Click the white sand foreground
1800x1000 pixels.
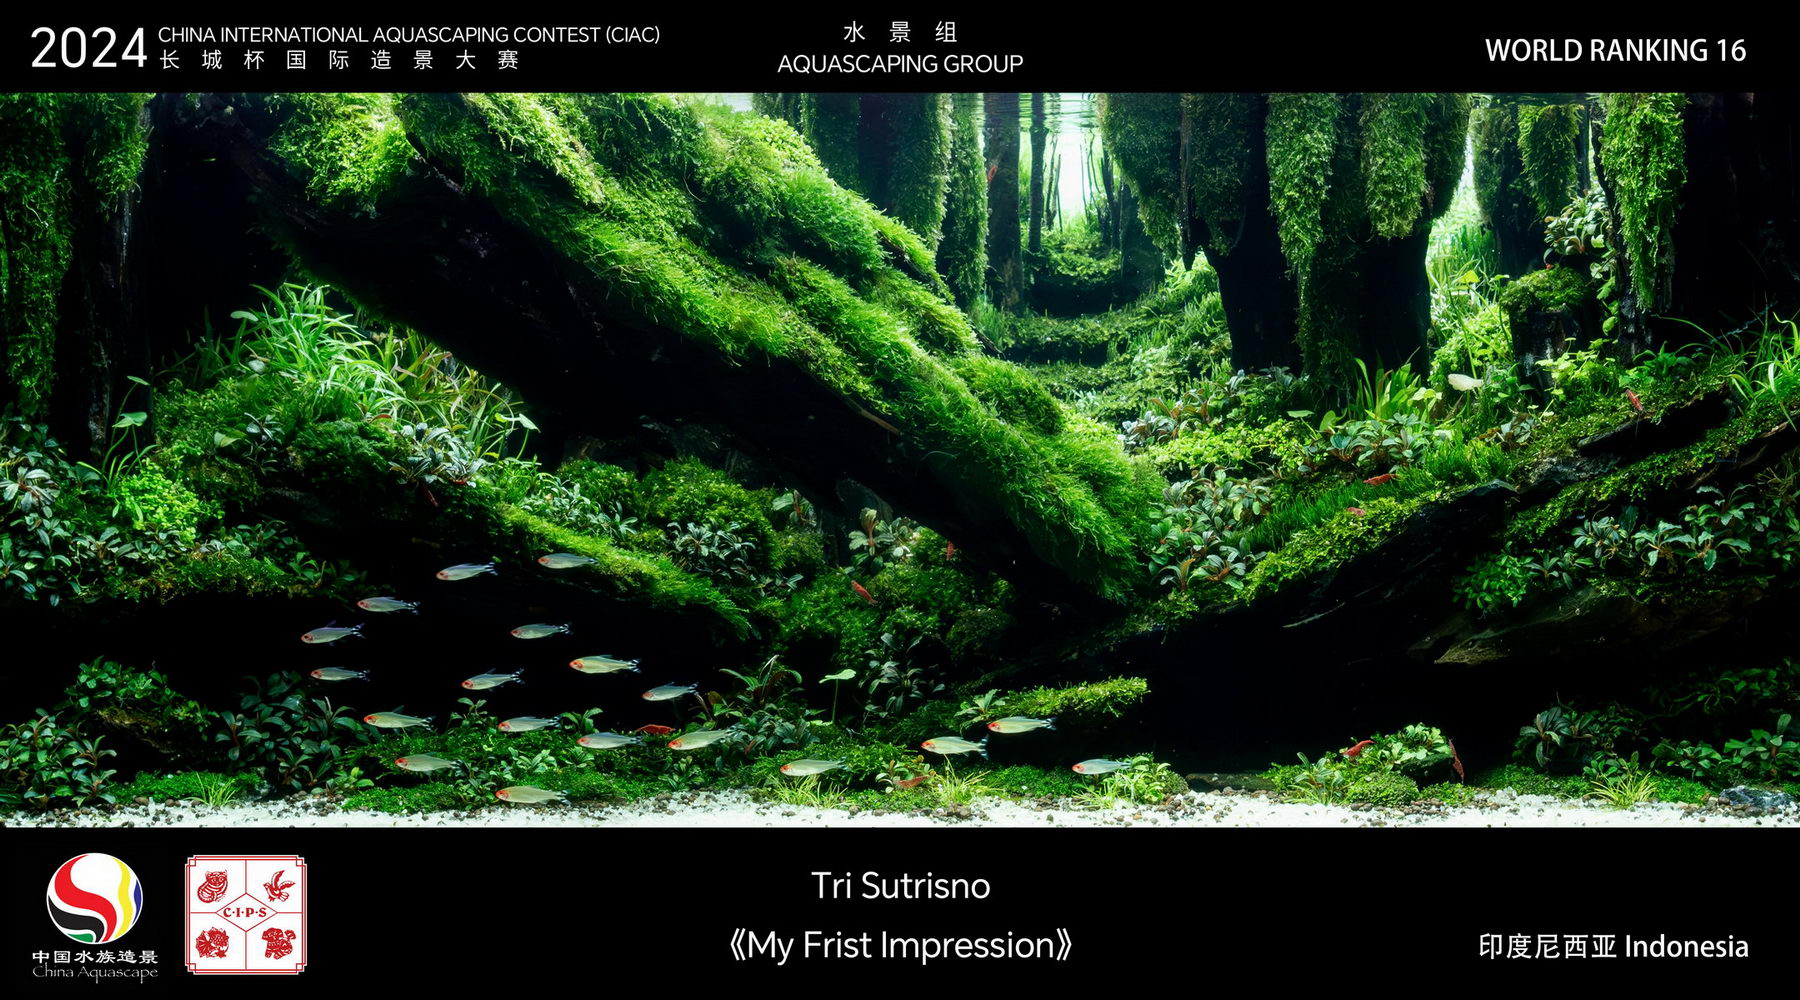point(900,810)
